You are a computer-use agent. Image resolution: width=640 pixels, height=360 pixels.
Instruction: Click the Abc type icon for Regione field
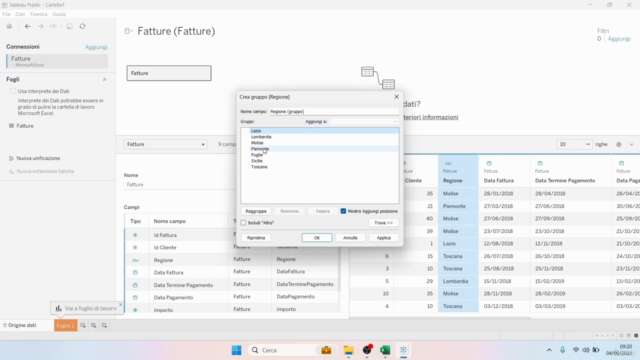click(135, 260)
